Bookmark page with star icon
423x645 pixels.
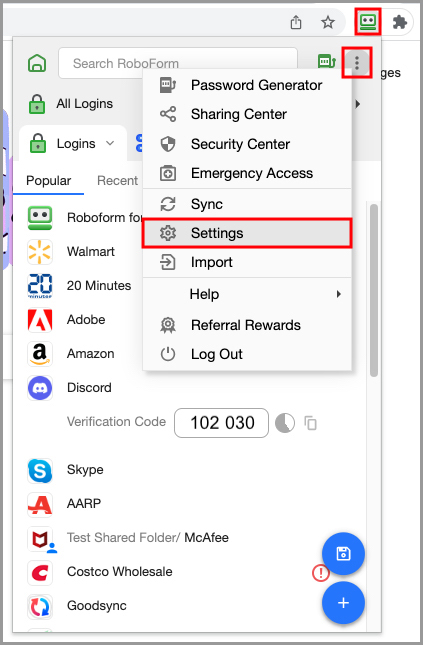tap(328, 22)
